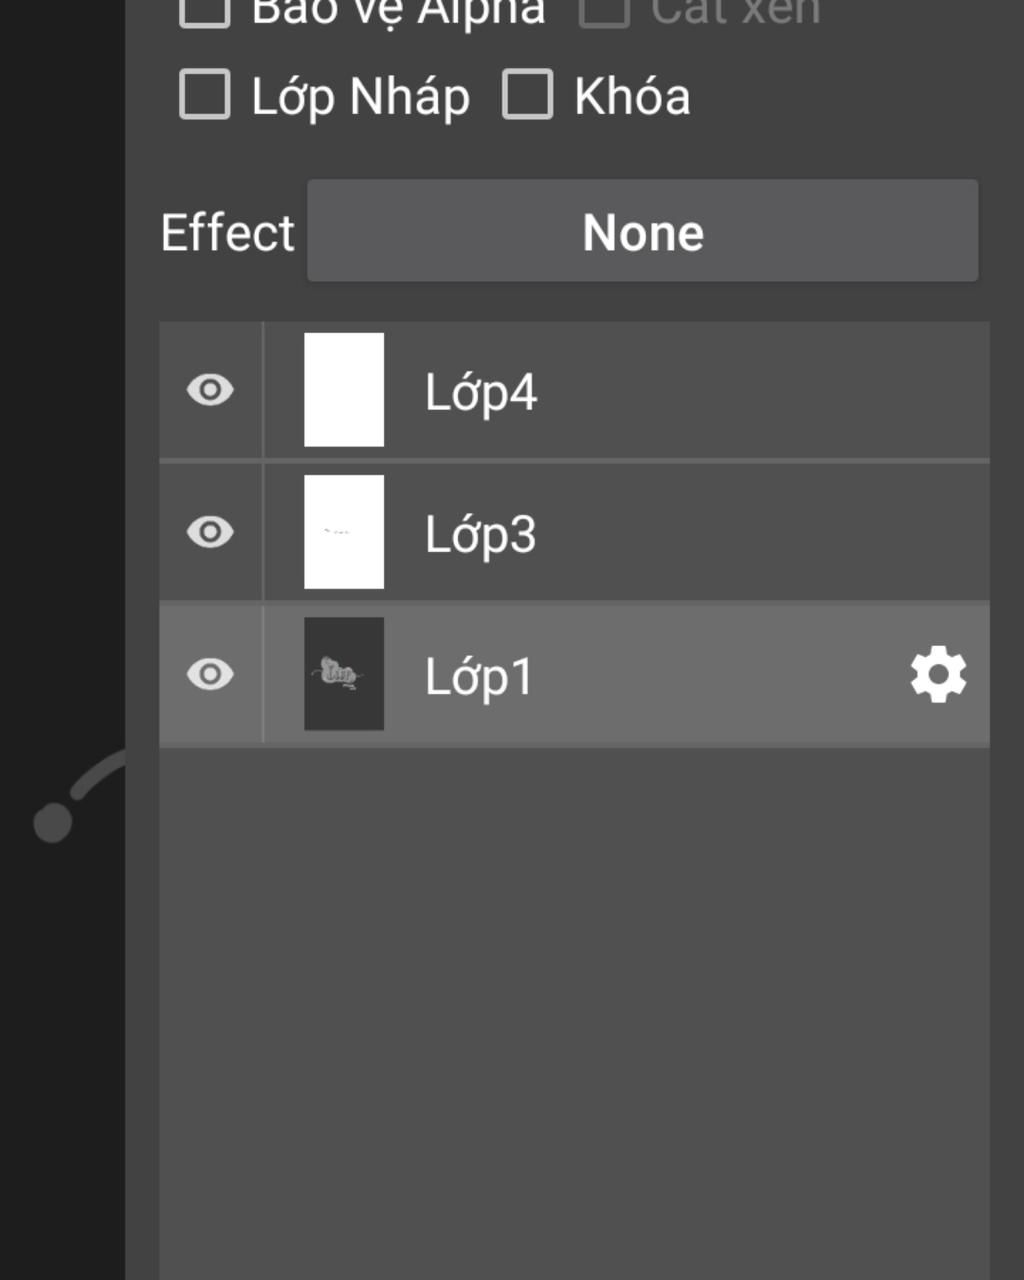Enable the Lớp Nháp checkbox

(205, 95)
